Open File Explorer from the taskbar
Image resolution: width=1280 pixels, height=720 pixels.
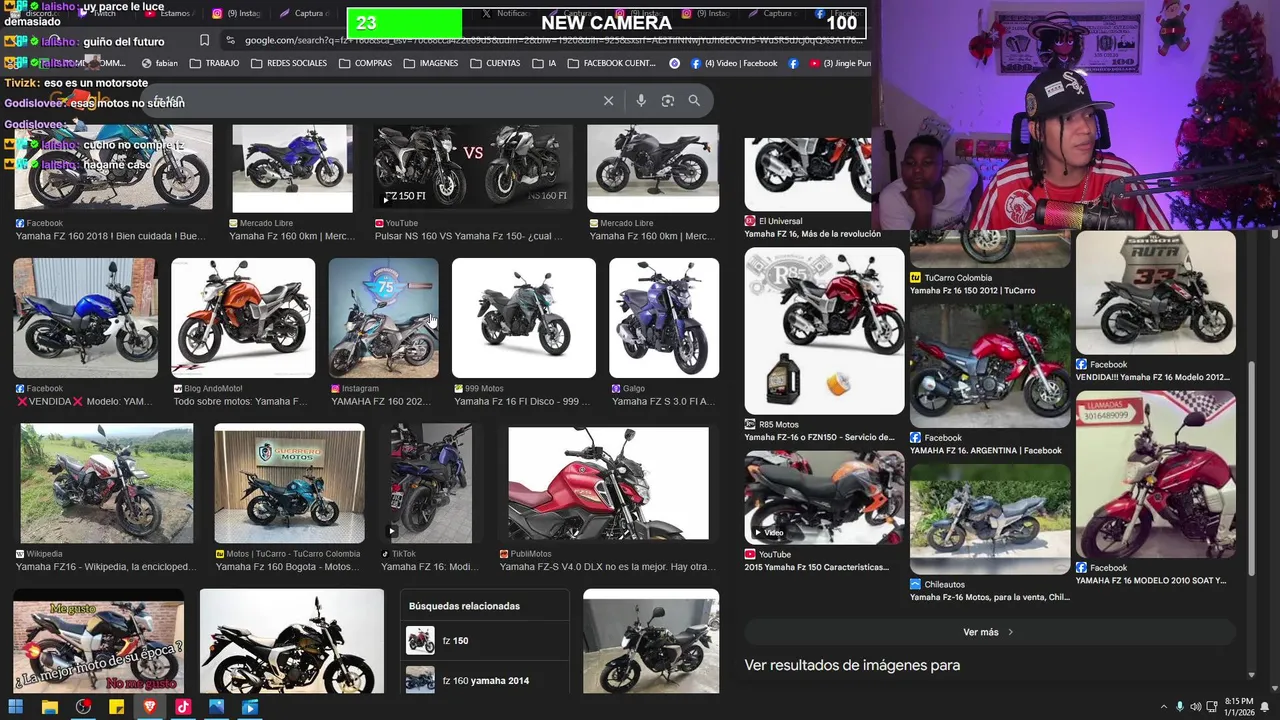(50, 707)
